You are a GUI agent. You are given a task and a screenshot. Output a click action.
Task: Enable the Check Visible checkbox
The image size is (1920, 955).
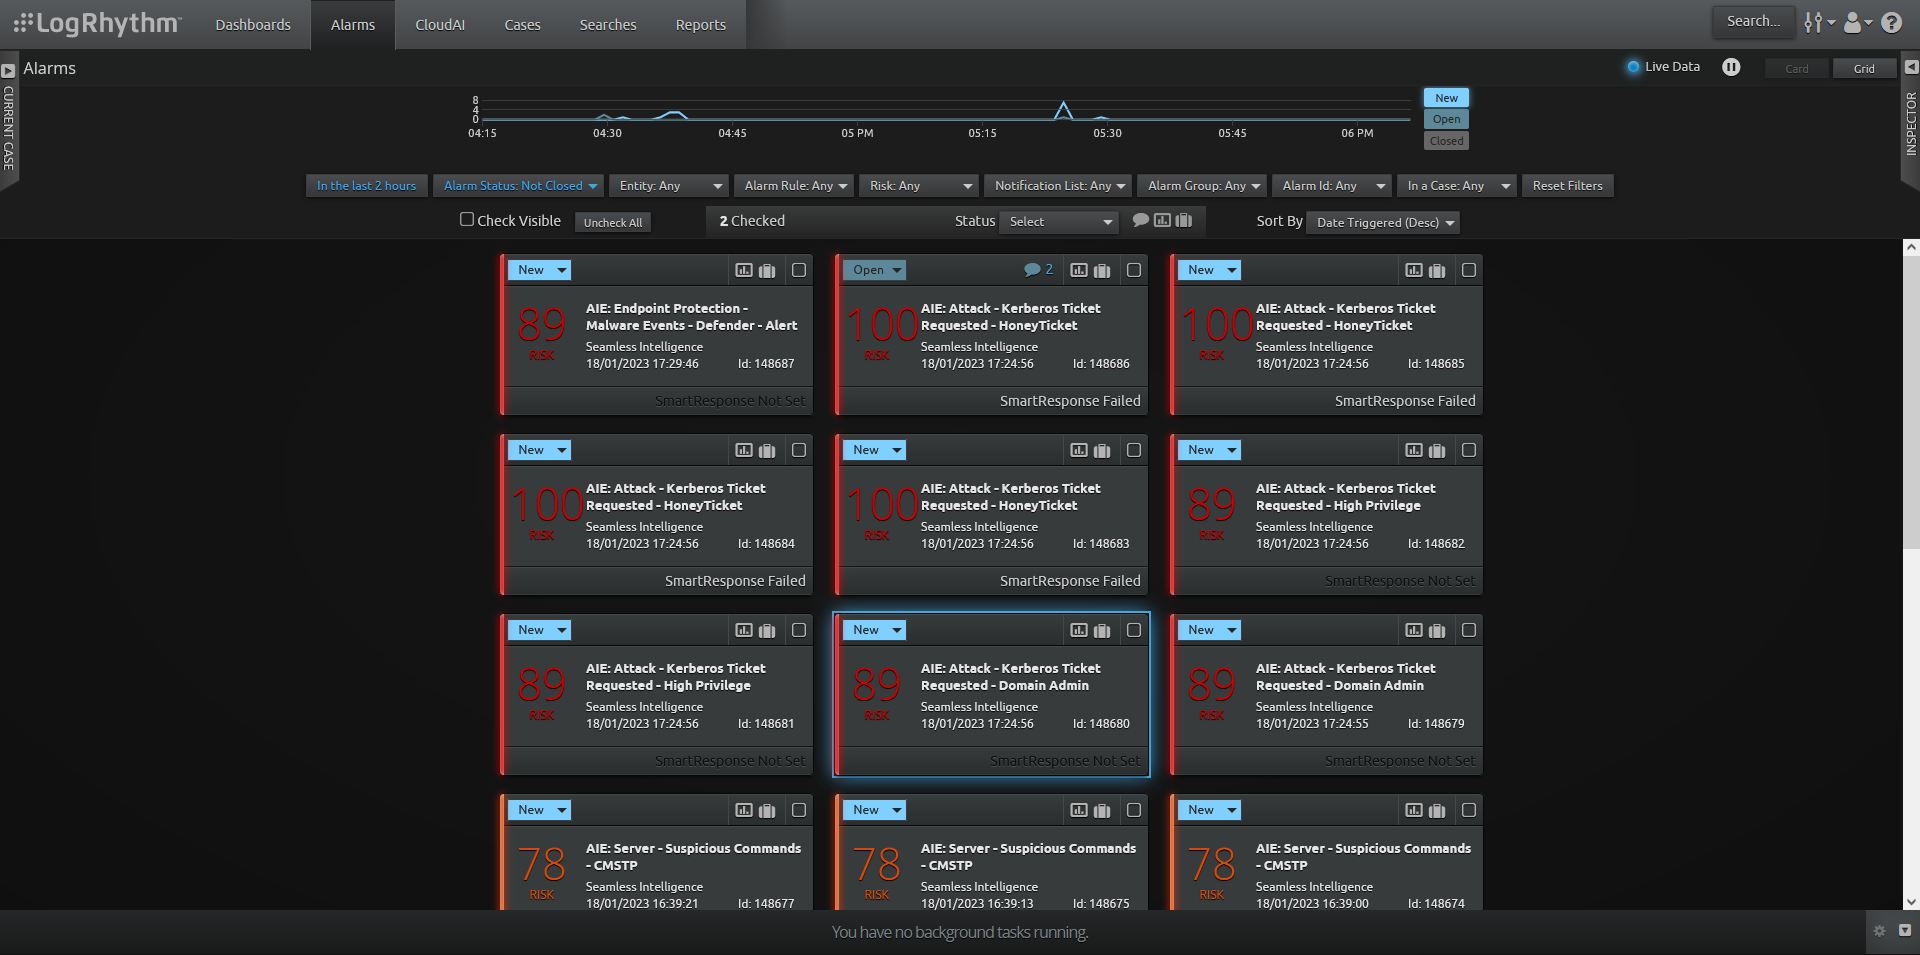466,219
